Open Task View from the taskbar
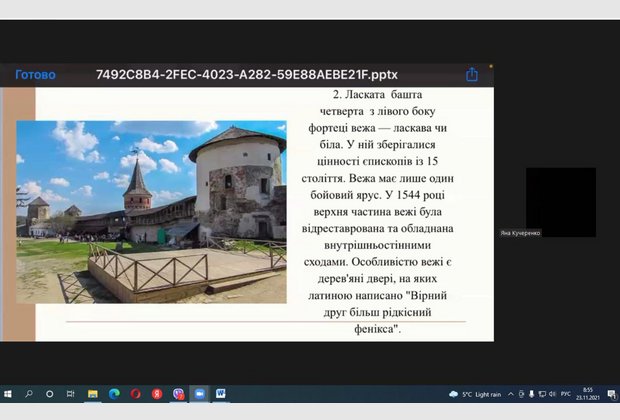The height and width of the screenshot is (420, 620). pyautogui.click(x=71, y=394)
